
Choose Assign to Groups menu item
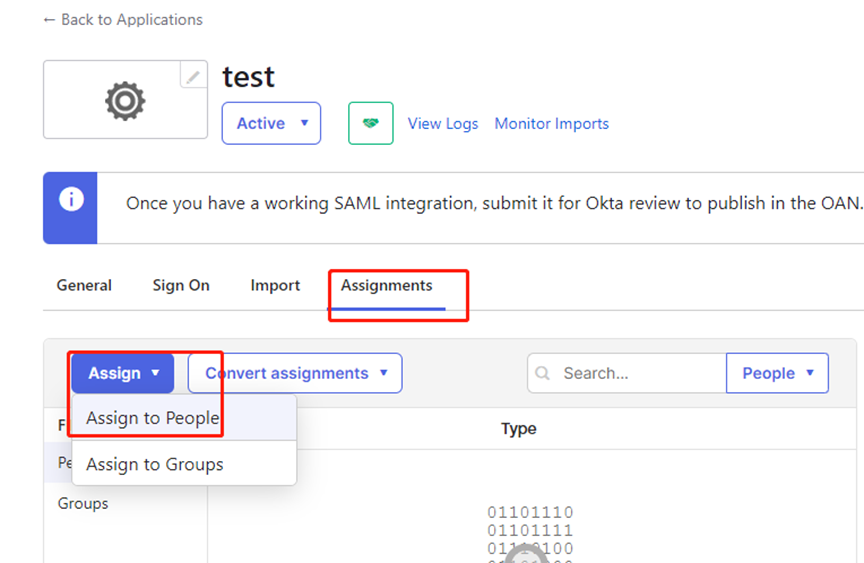[x=184, y=464]
